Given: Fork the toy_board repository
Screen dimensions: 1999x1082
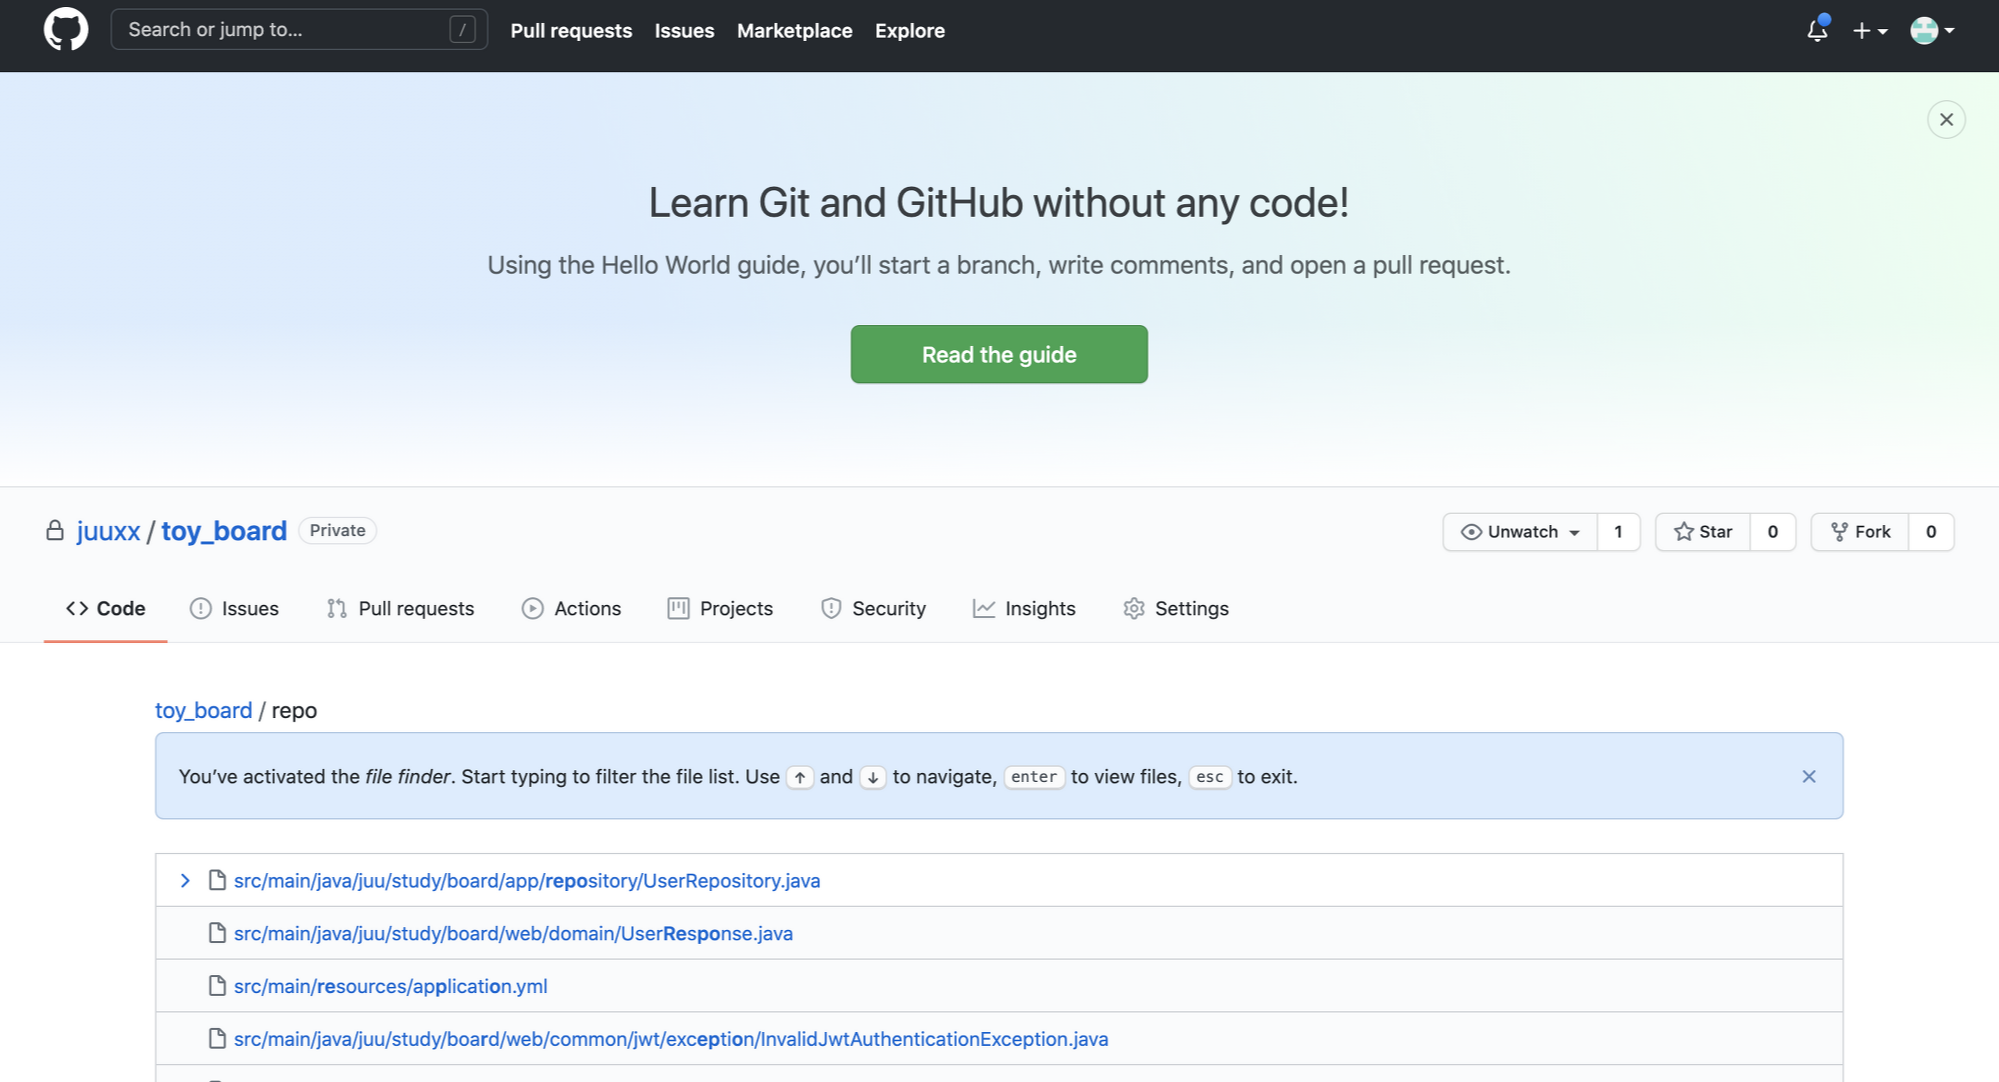Looking at the screenshot, I should [x=1860, y=532].
